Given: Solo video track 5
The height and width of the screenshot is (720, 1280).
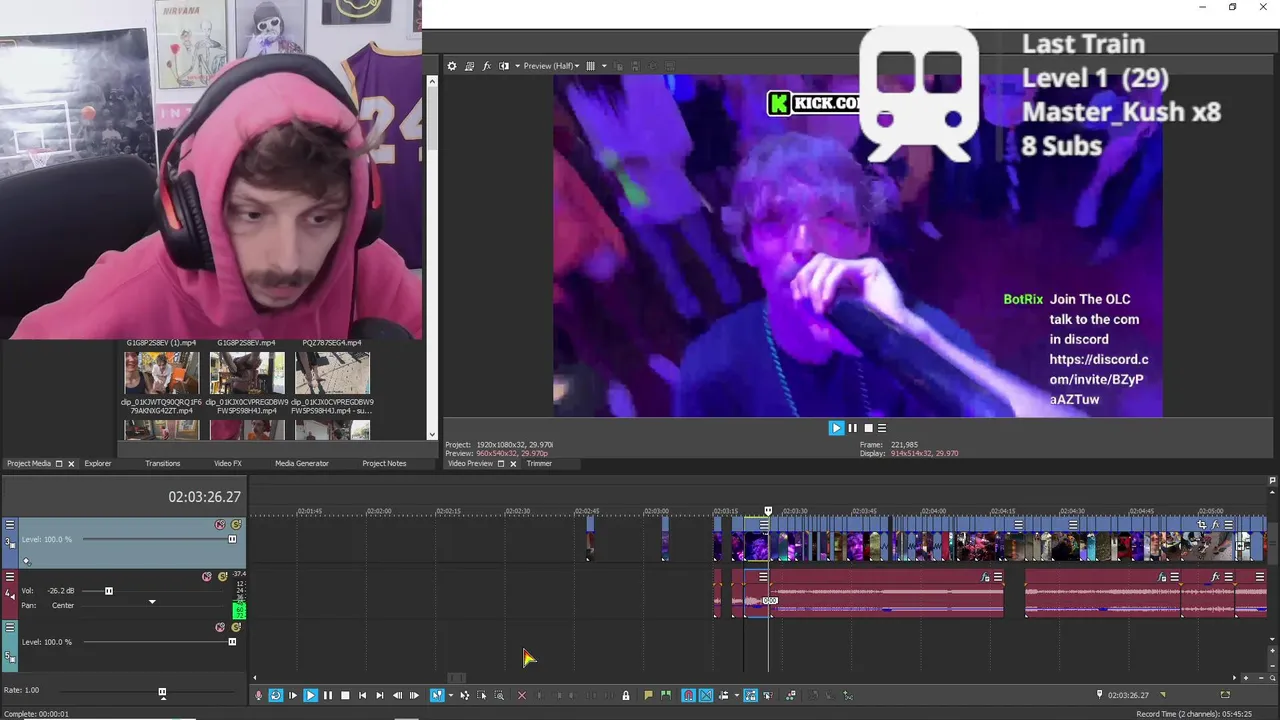Looking at the screenshot, I should pos(236,628).
